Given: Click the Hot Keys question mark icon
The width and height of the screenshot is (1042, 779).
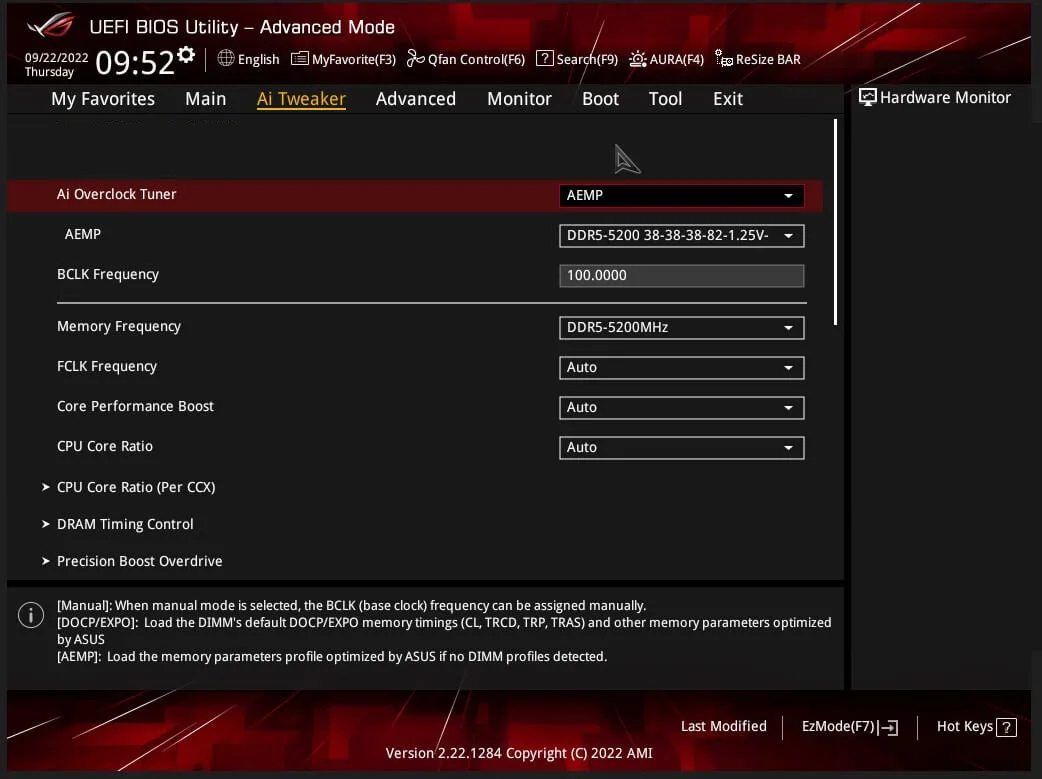Looking at the screenshot, I should point(1006,727).
